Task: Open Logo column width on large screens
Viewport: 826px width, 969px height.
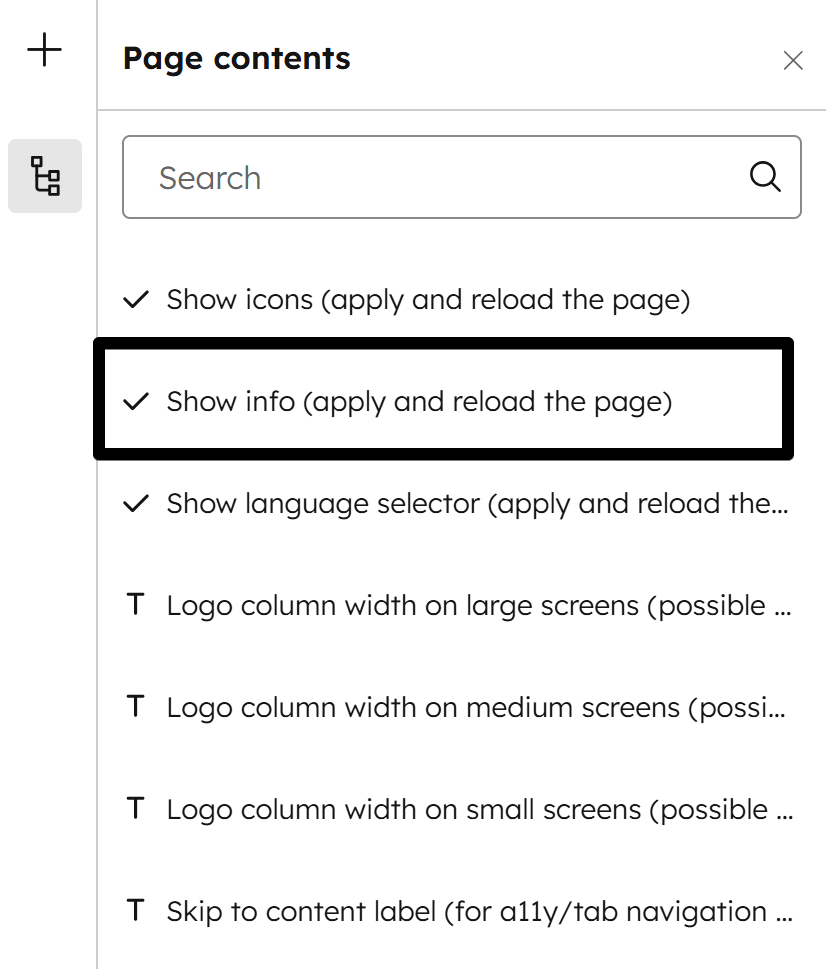Action: coord(457,606)
